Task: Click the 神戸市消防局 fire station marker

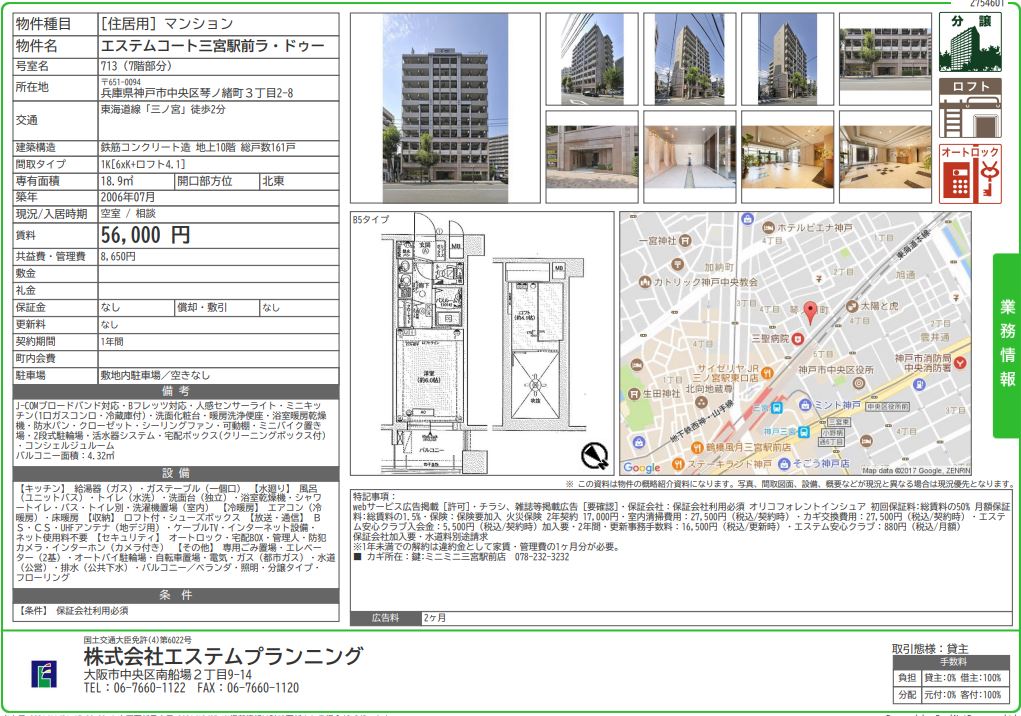Action: point(960,363)
